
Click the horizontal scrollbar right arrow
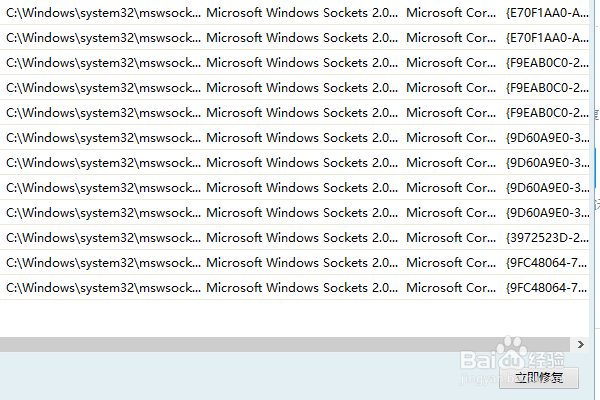(x=580, y=343)
